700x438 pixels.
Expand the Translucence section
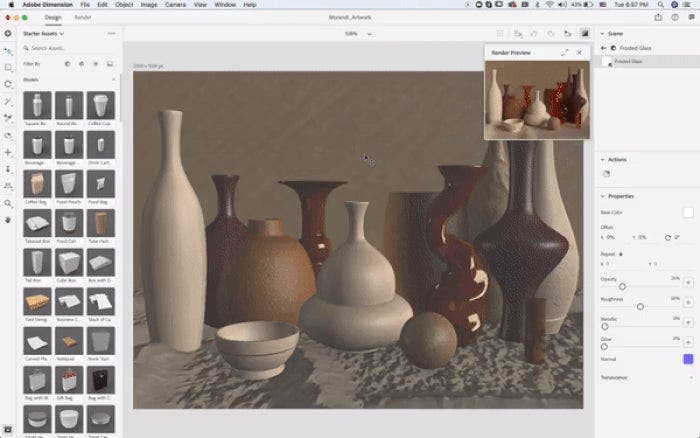691,378
